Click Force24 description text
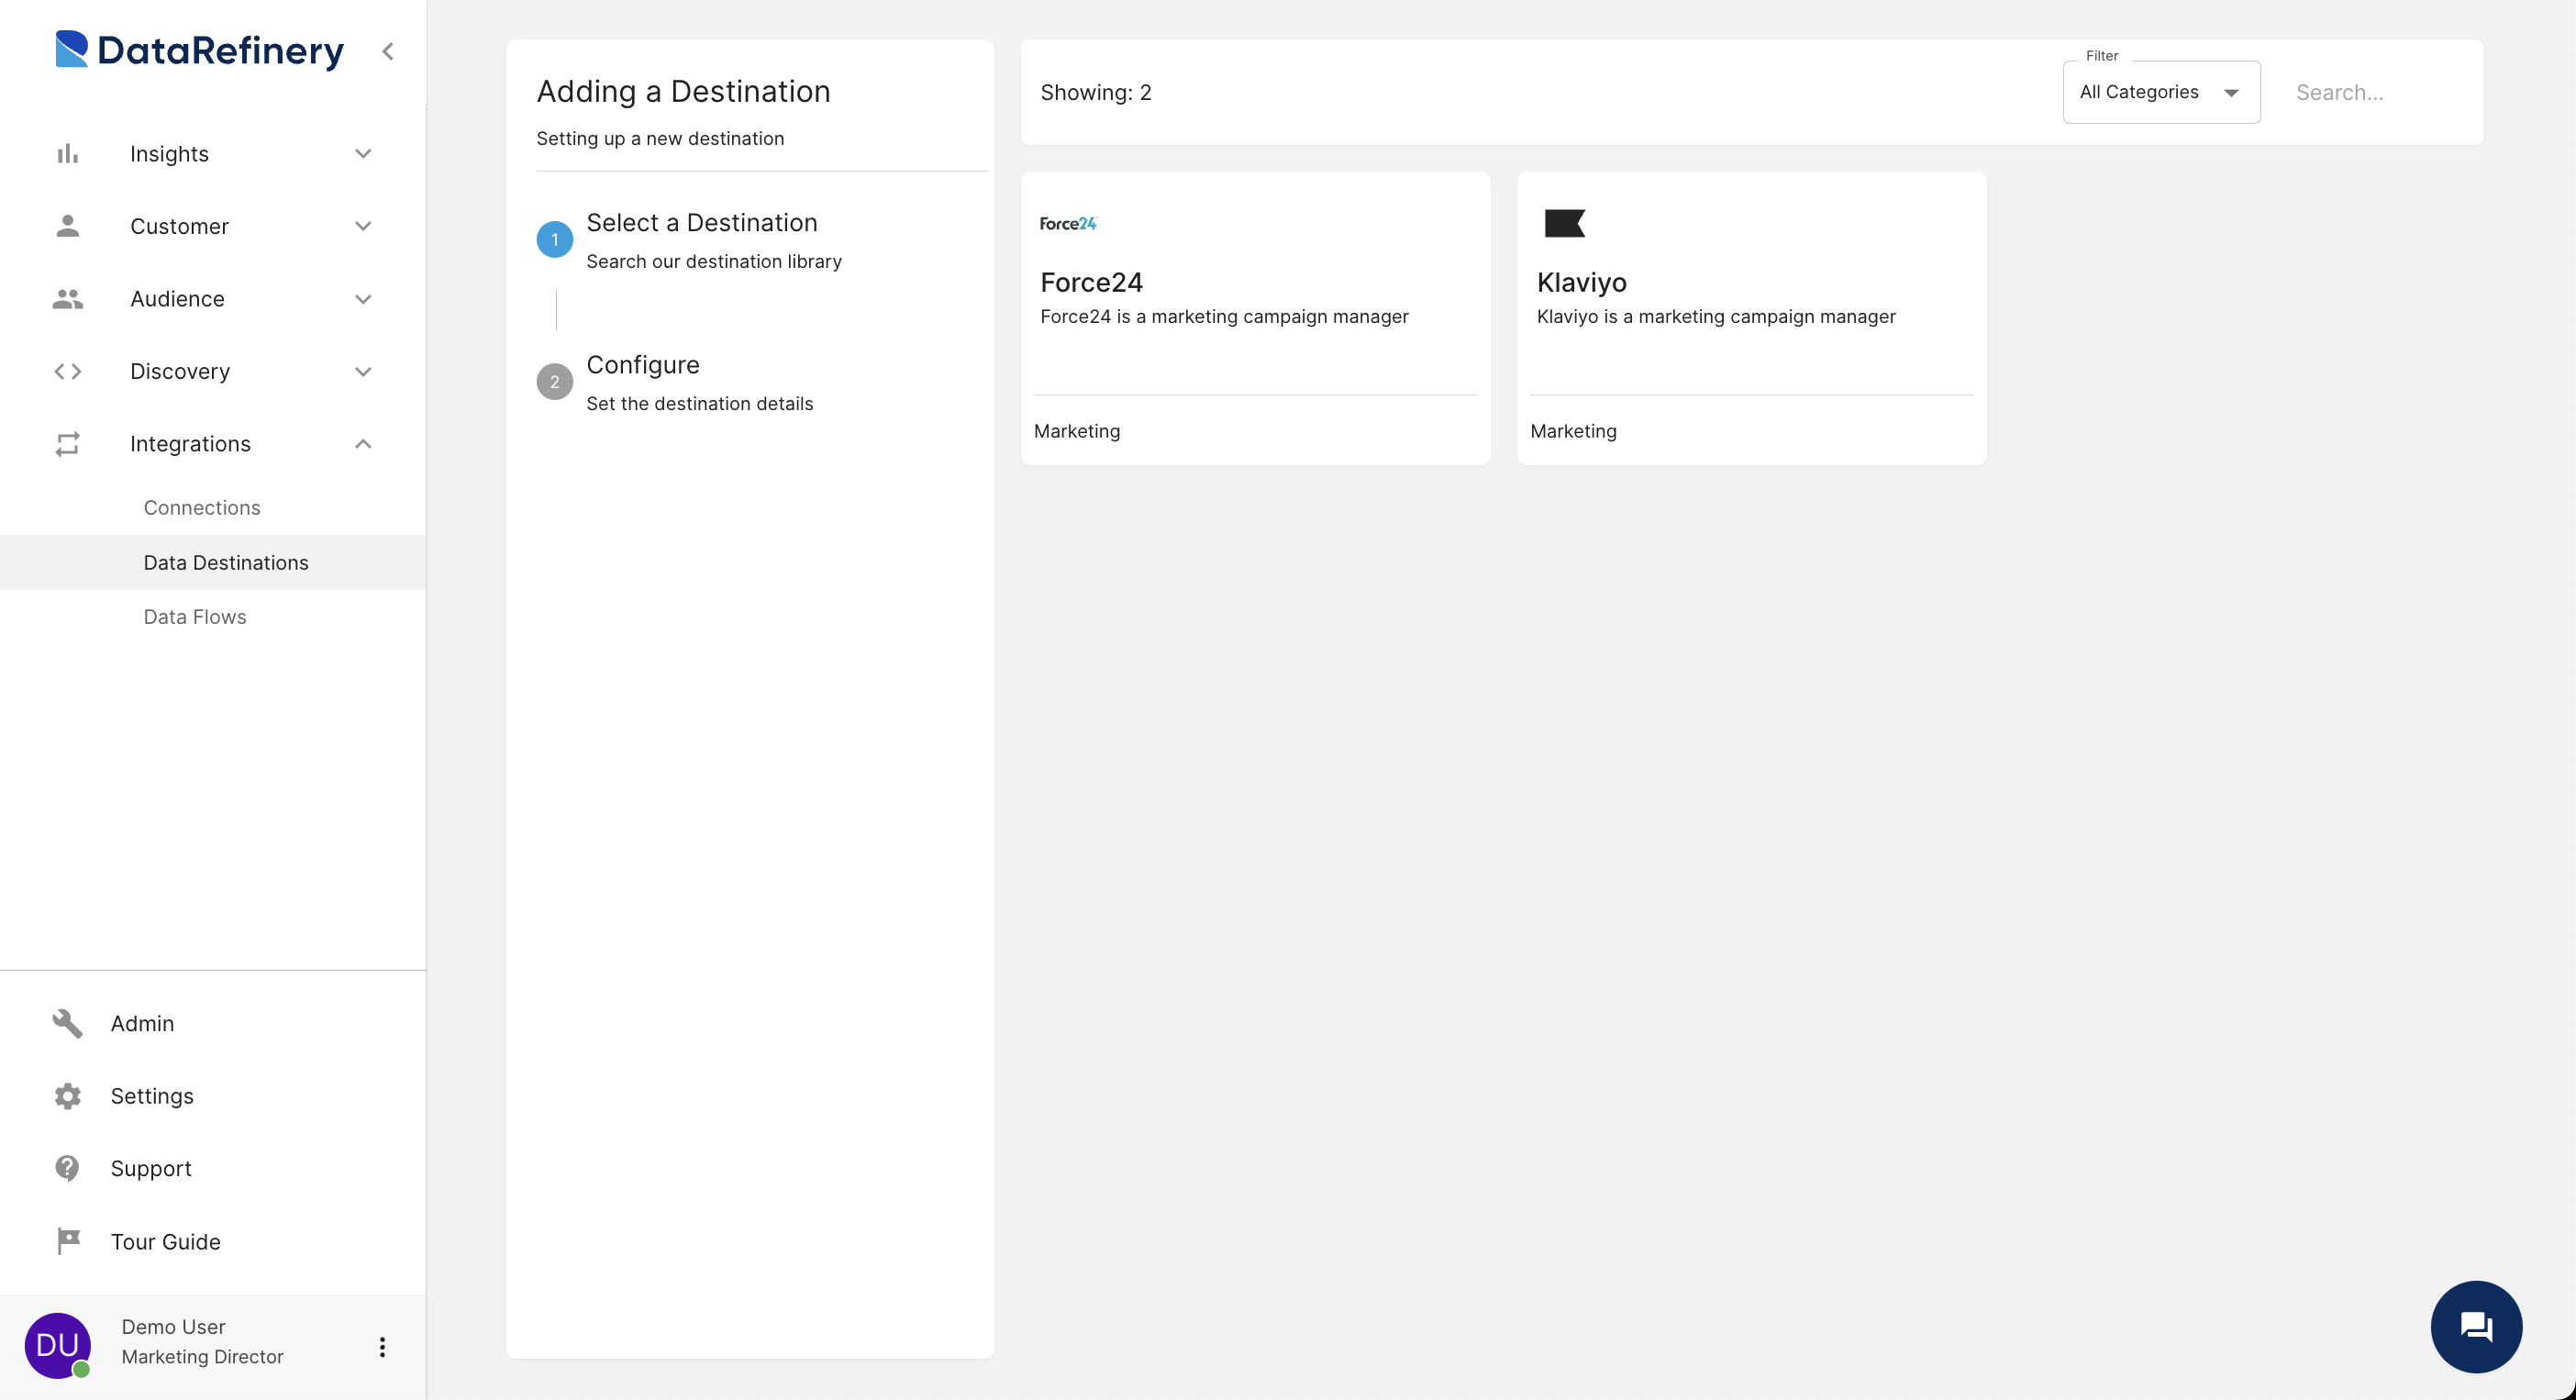 click(1224, 316)
